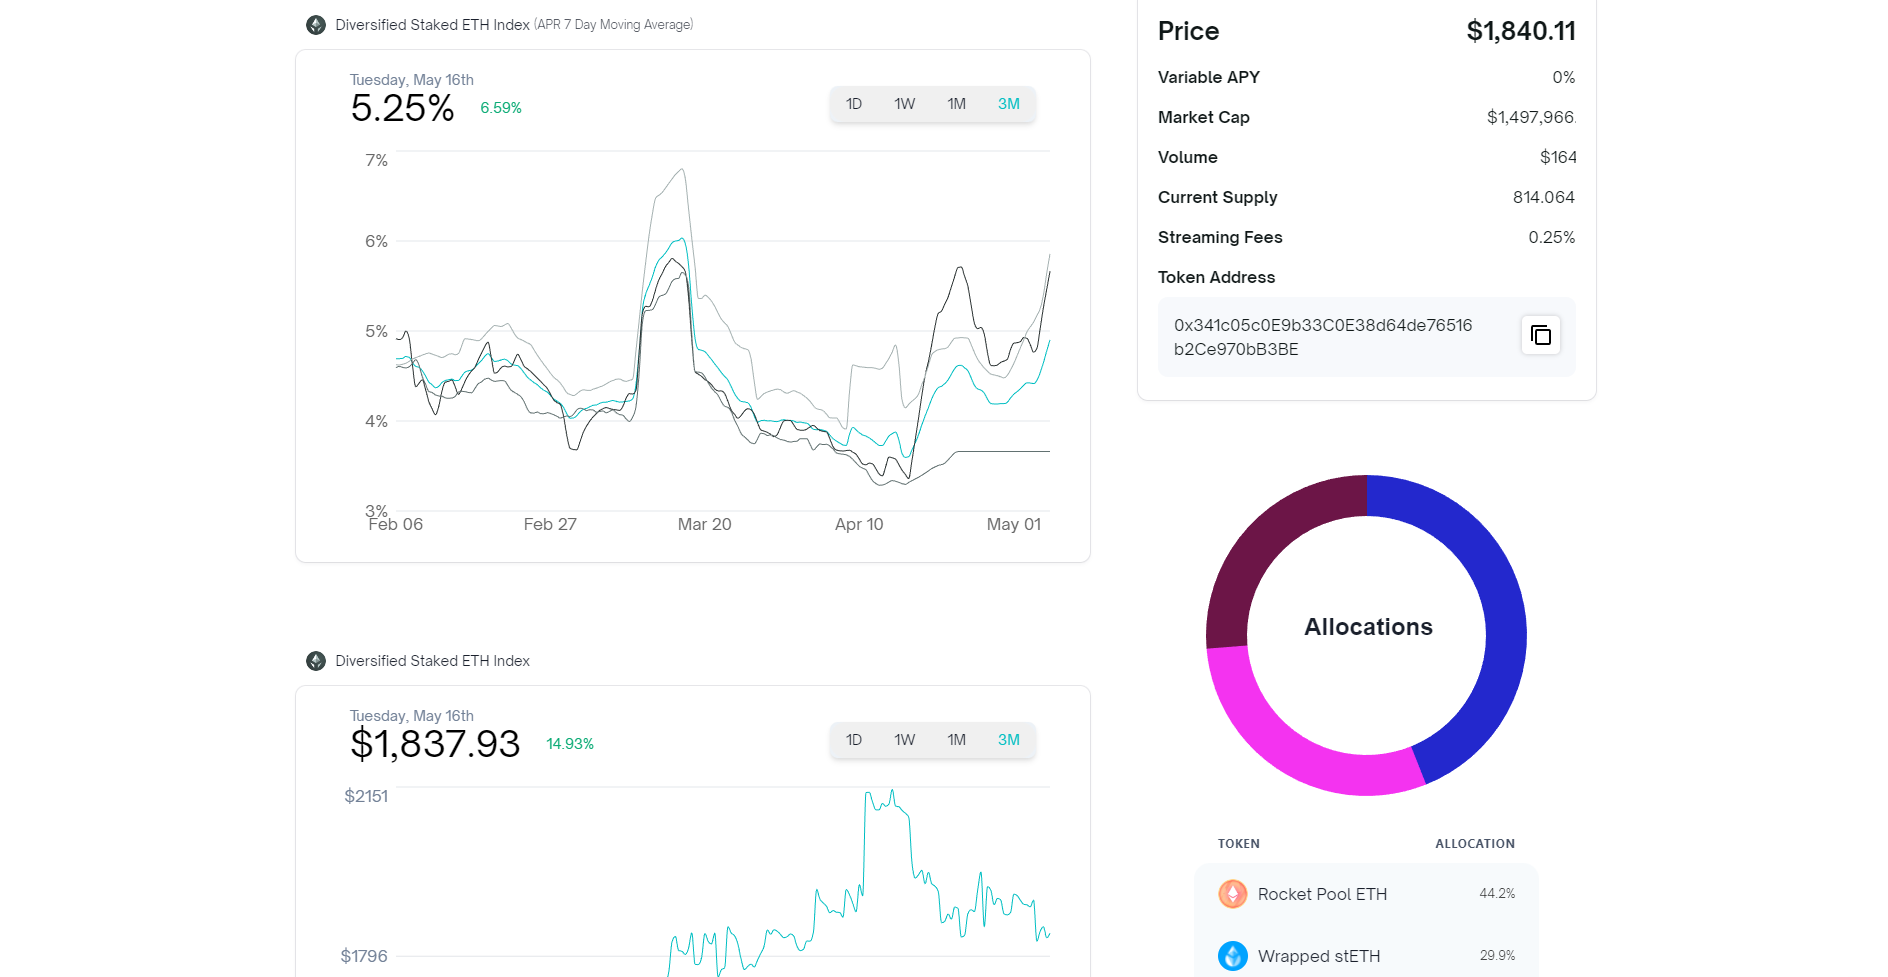Click the 4% gridline label on the APR chart
The image size is (1888, 977).
[x=376, y=421]
